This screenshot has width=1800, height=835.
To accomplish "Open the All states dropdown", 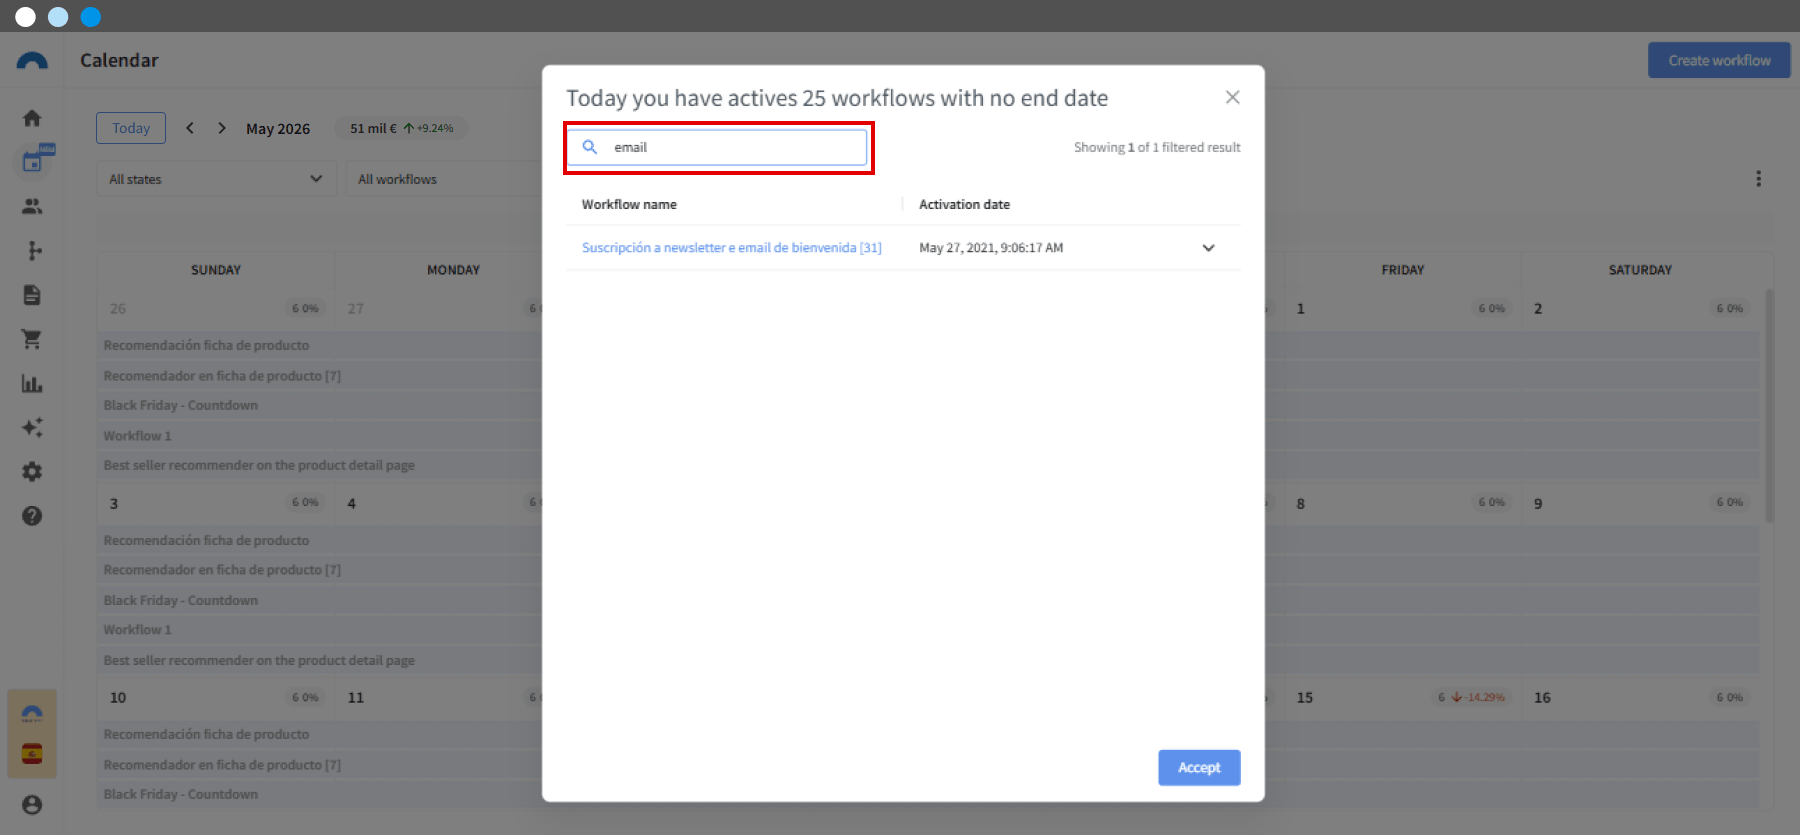I will [x=216, y=179].
